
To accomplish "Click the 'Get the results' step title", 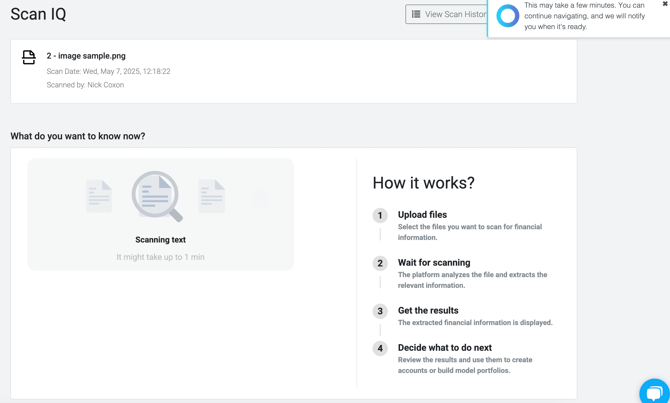I will pos(428,311).
